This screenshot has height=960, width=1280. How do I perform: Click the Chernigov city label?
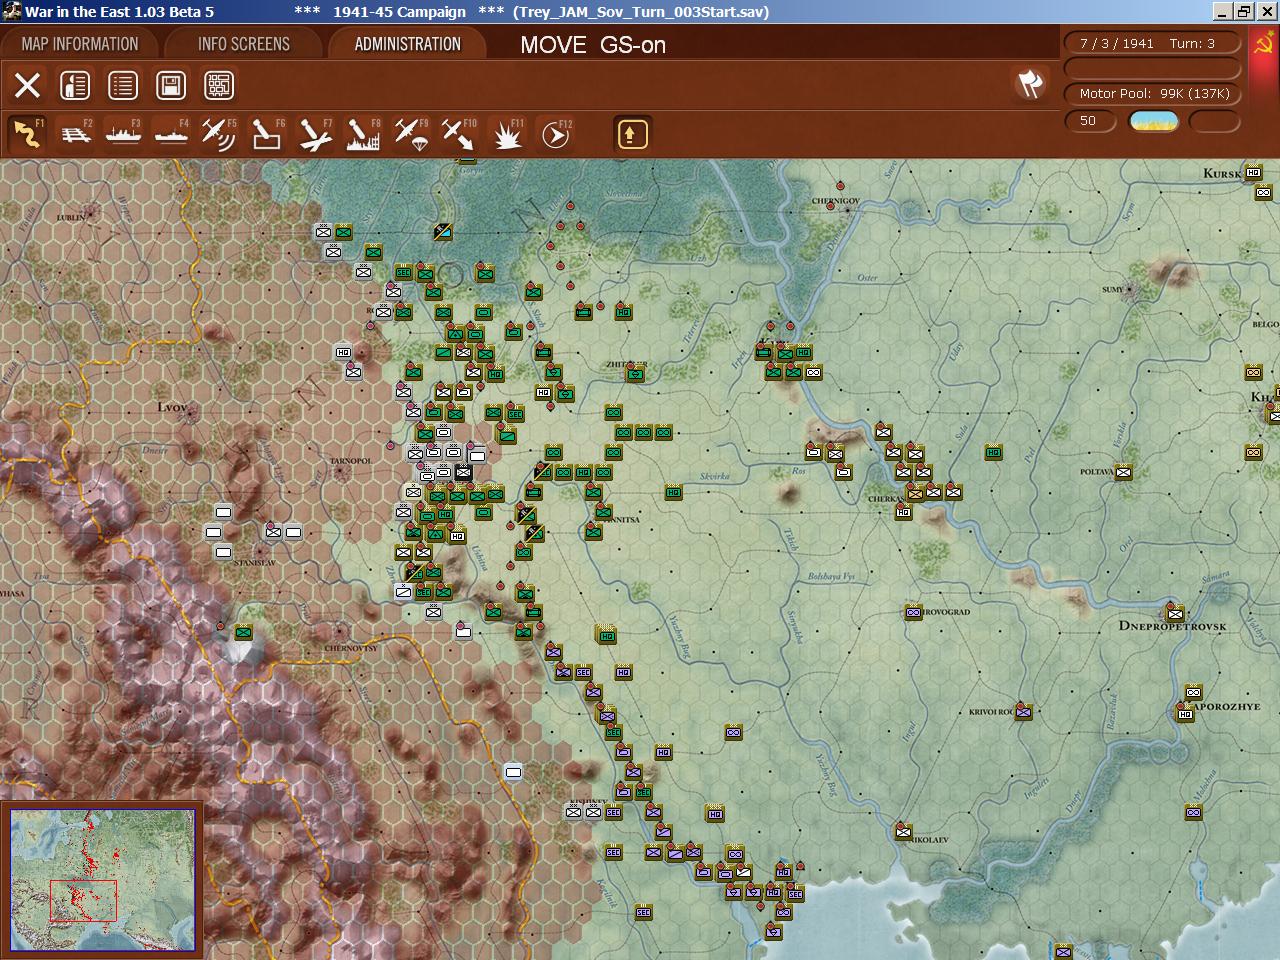pyautogui.click(x=836, y=201)
